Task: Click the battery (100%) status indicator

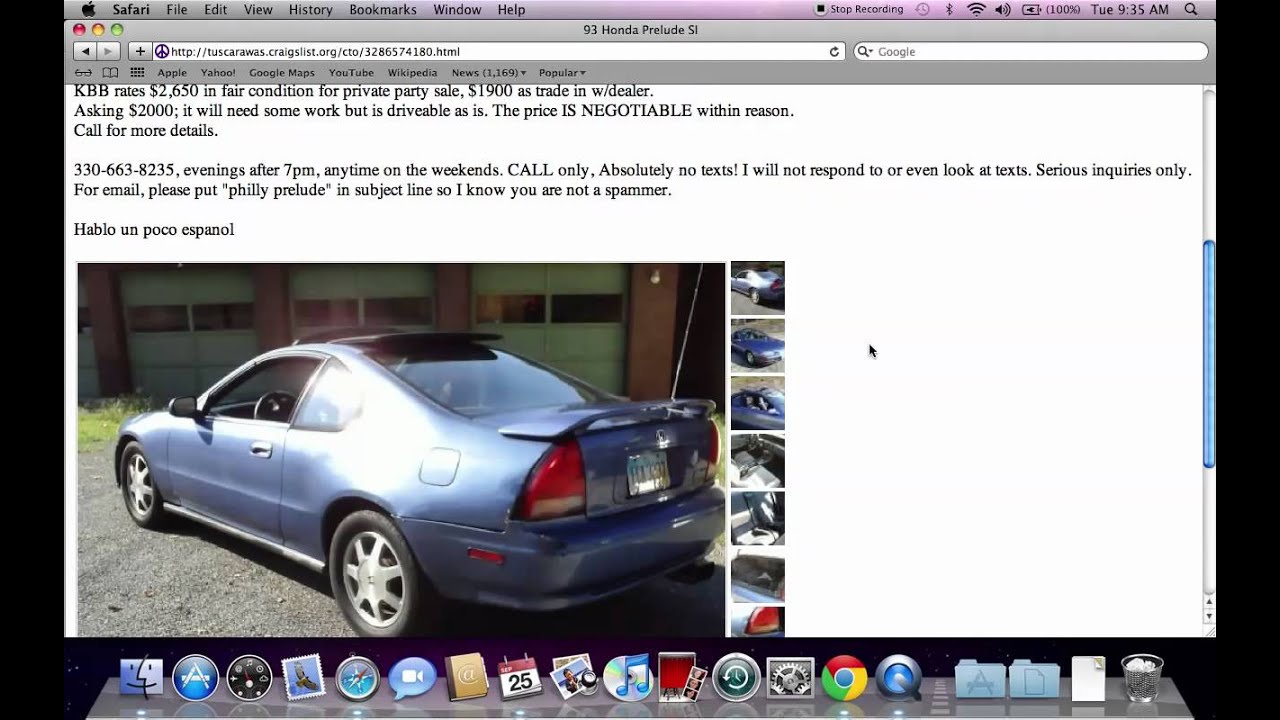Action: click(1051, 9)
